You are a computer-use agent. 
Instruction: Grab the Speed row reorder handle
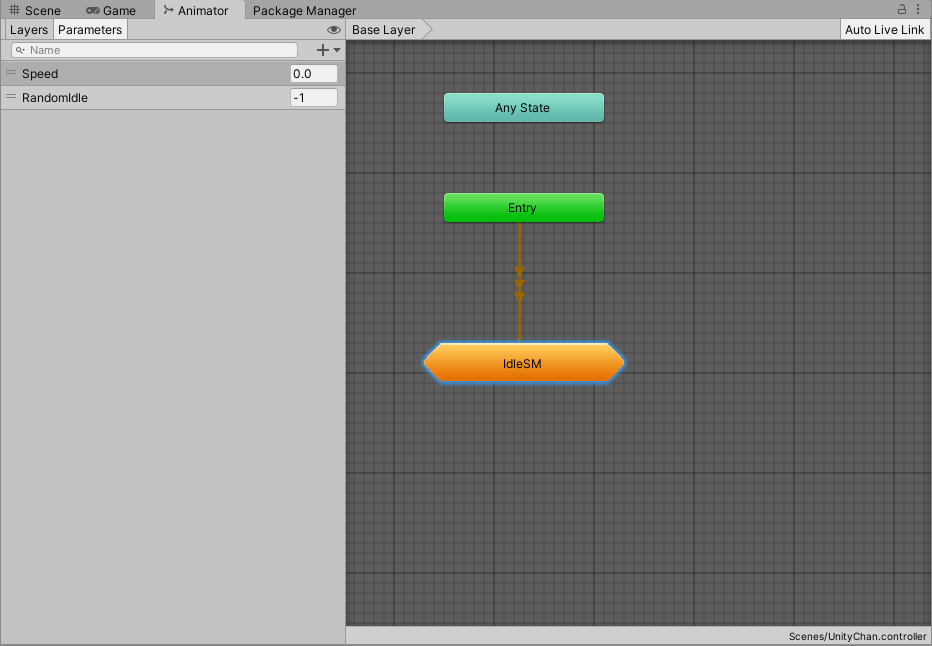point(11,73)
